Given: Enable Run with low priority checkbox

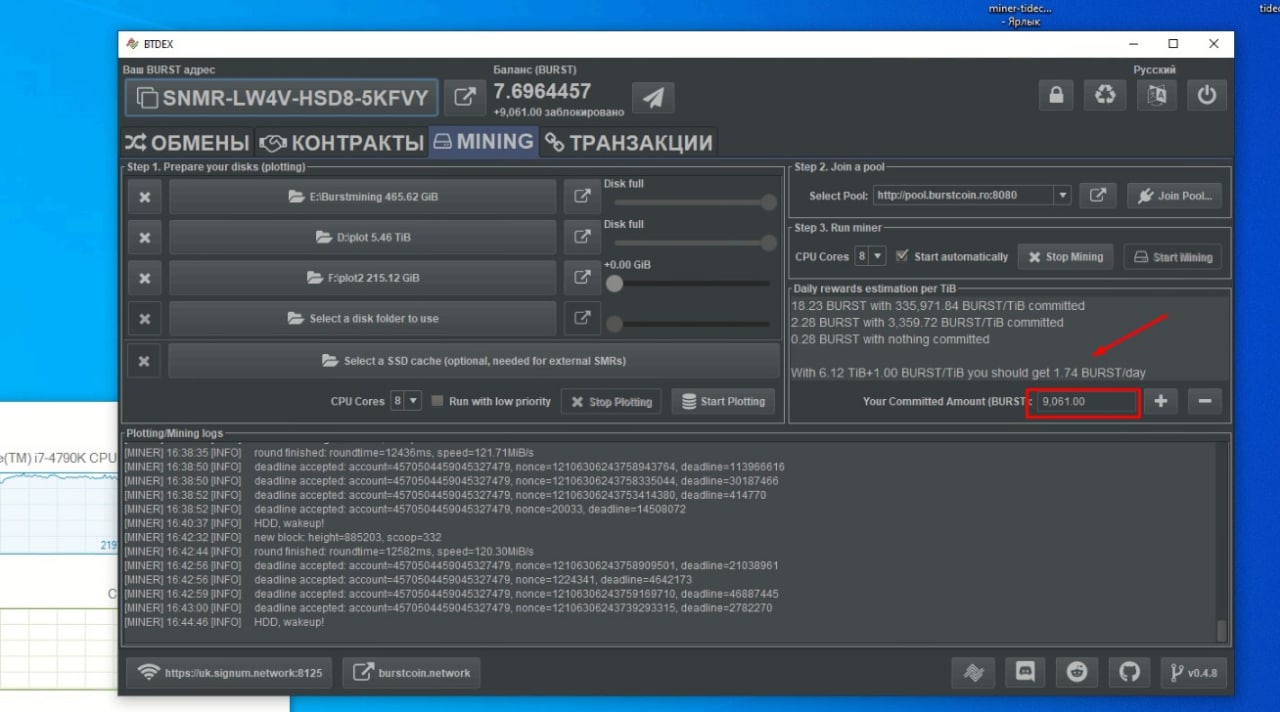Looking at the screenshot, I should 438,401.
